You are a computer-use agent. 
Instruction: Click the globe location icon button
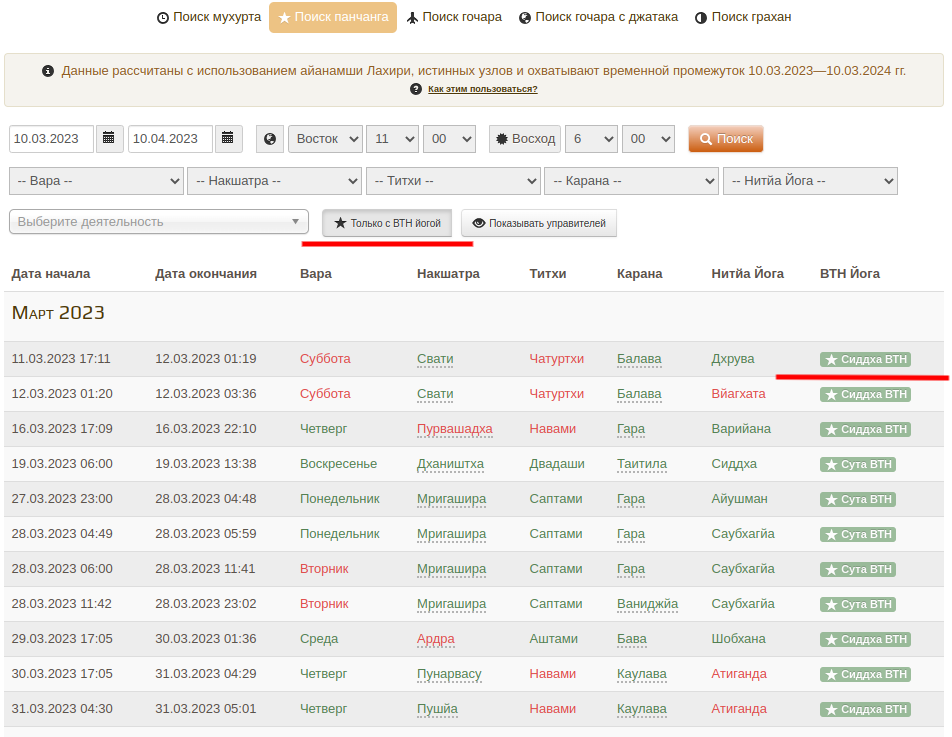point(270,138)
